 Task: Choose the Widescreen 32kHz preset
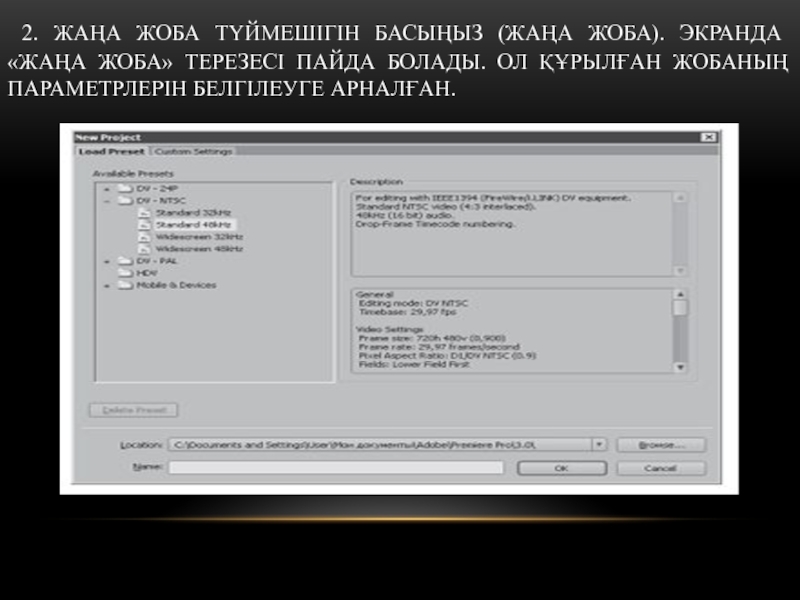199,237
